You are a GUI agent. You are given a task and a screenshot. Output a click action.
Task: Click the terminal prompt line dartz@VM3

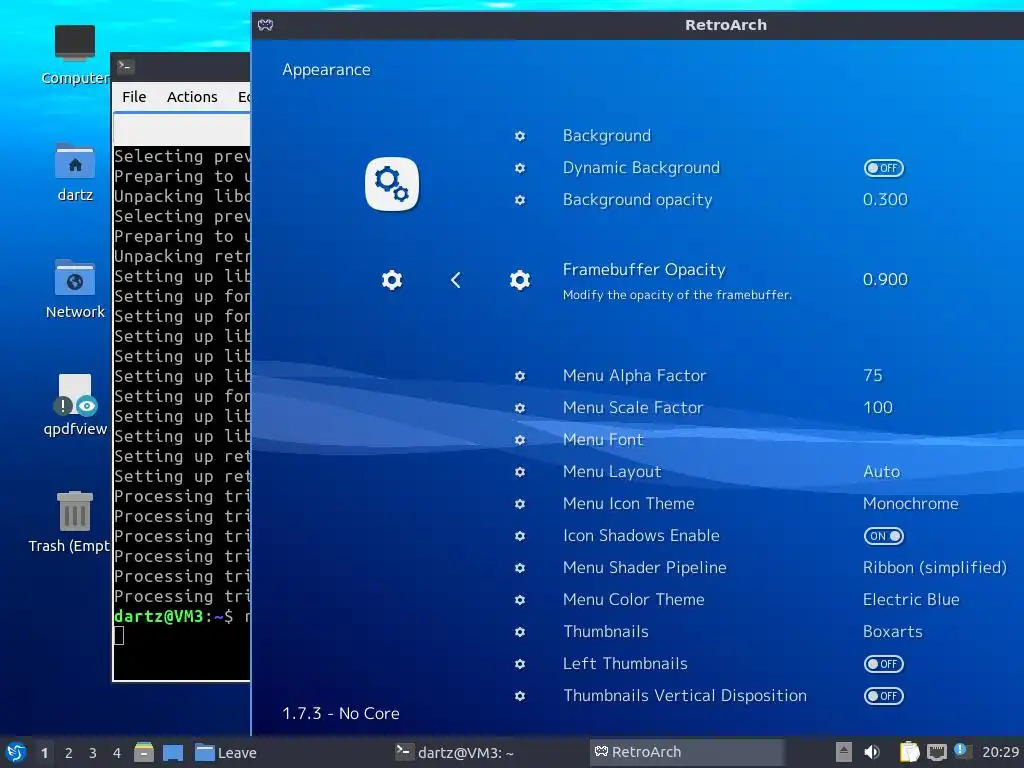click(x=182, y=616)
